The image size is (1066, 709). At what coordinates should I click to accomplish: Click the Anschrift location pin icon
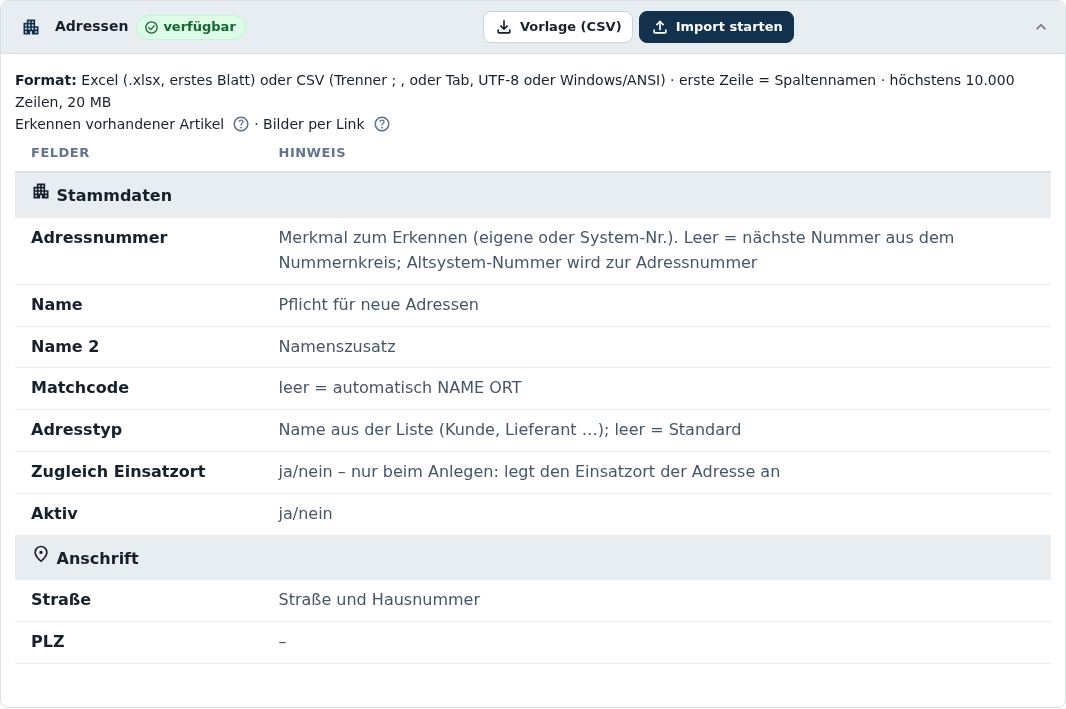tap(41, 555)
